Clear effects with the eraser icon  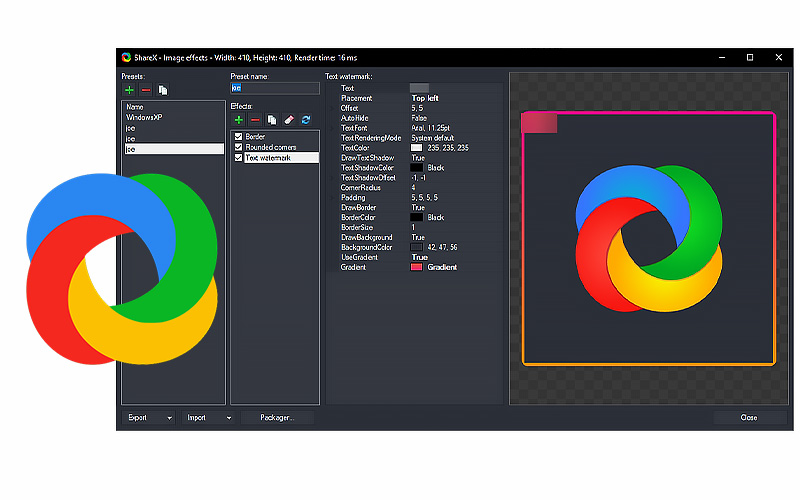point(289,120)
